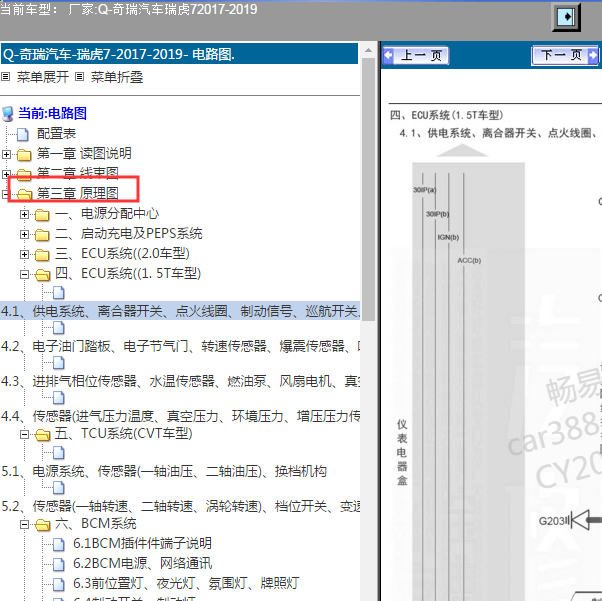Viewport: 602px width, 601px height.
Task: Open 4.4、传感器(进气压力温度 diagram
Action: coord(180,416)
